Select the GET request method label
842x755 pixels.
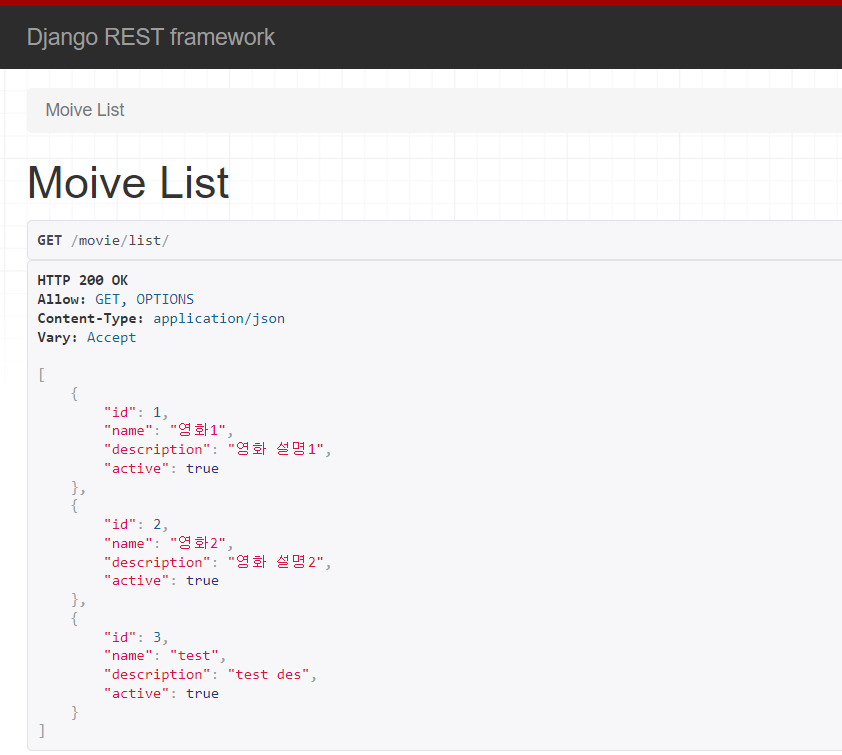click(49, 240)
